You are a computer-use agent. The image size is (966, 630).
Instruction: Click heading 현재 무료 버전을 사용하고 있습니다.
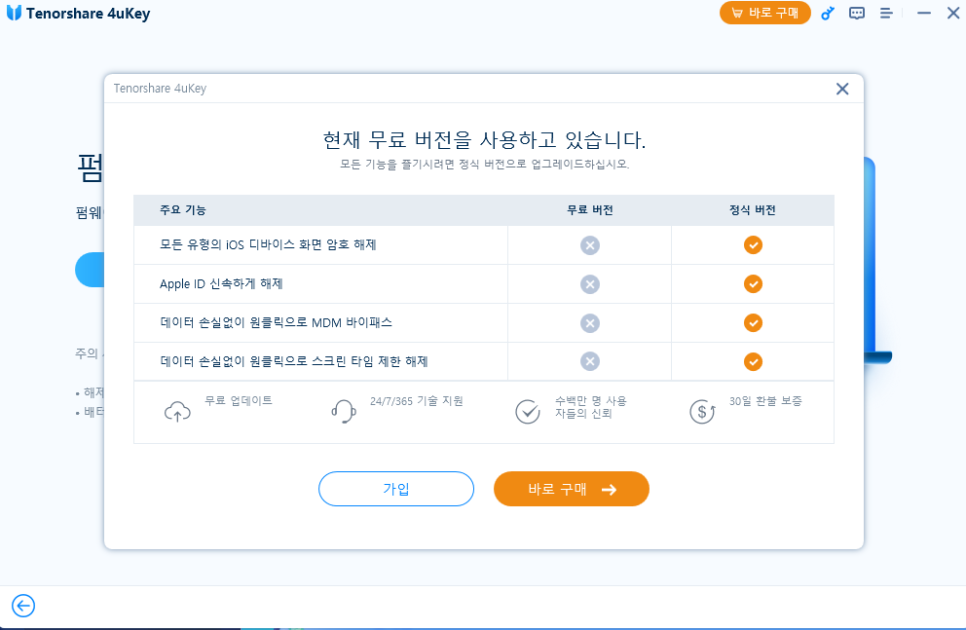coord(484,140)
